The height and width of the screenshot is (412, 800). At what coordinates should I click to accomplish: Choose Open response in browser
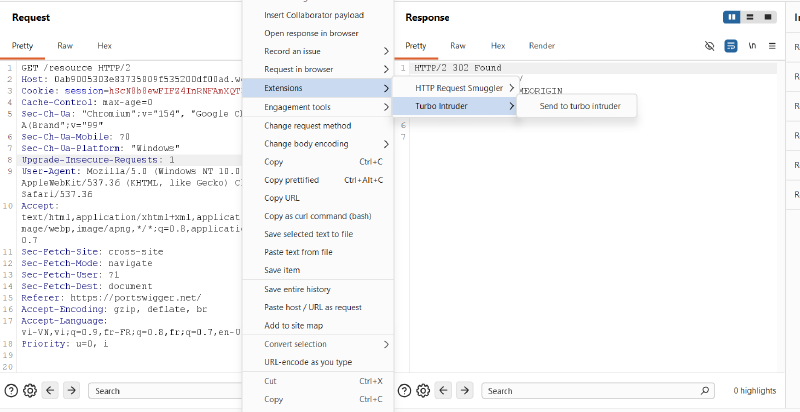318,34
